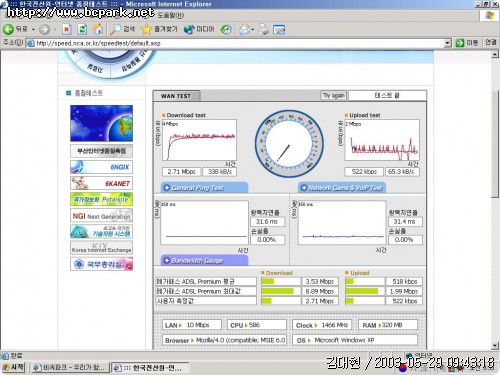Click the RAM 320 MB info box
The image size is (500, 375).
388,325
